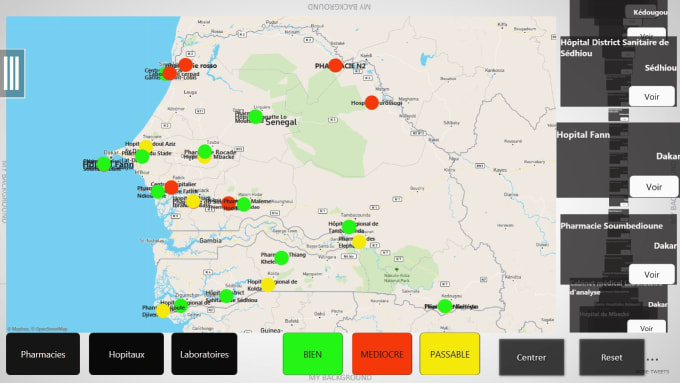Open Voir for Hôpital District Sanitaire de Sédhiou
The height and width of the screenshot is (383, 680).
pyautogui.click(x=651, y=97)
